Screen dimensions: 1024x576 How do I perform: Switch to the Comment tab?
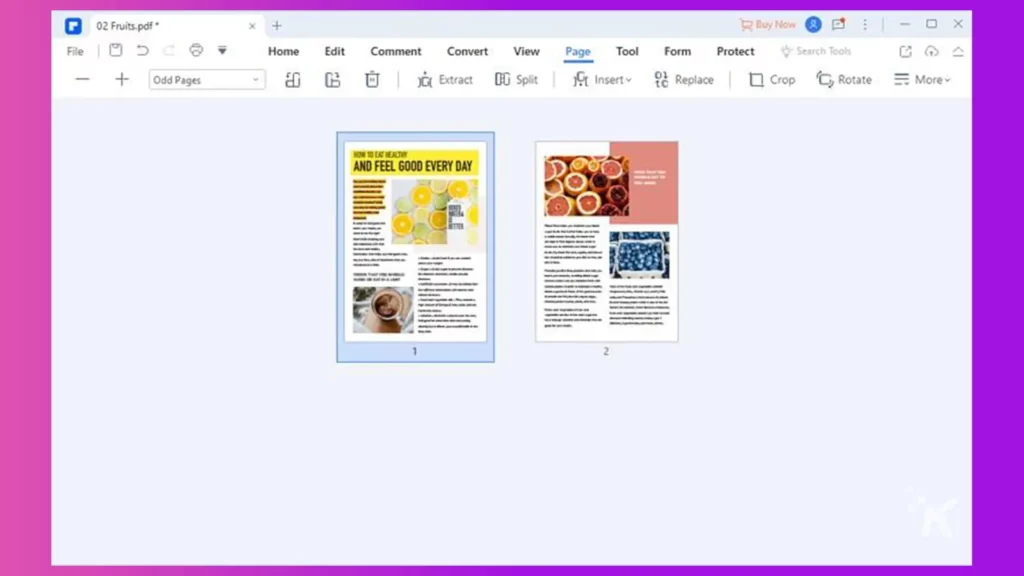coord(396,51)
